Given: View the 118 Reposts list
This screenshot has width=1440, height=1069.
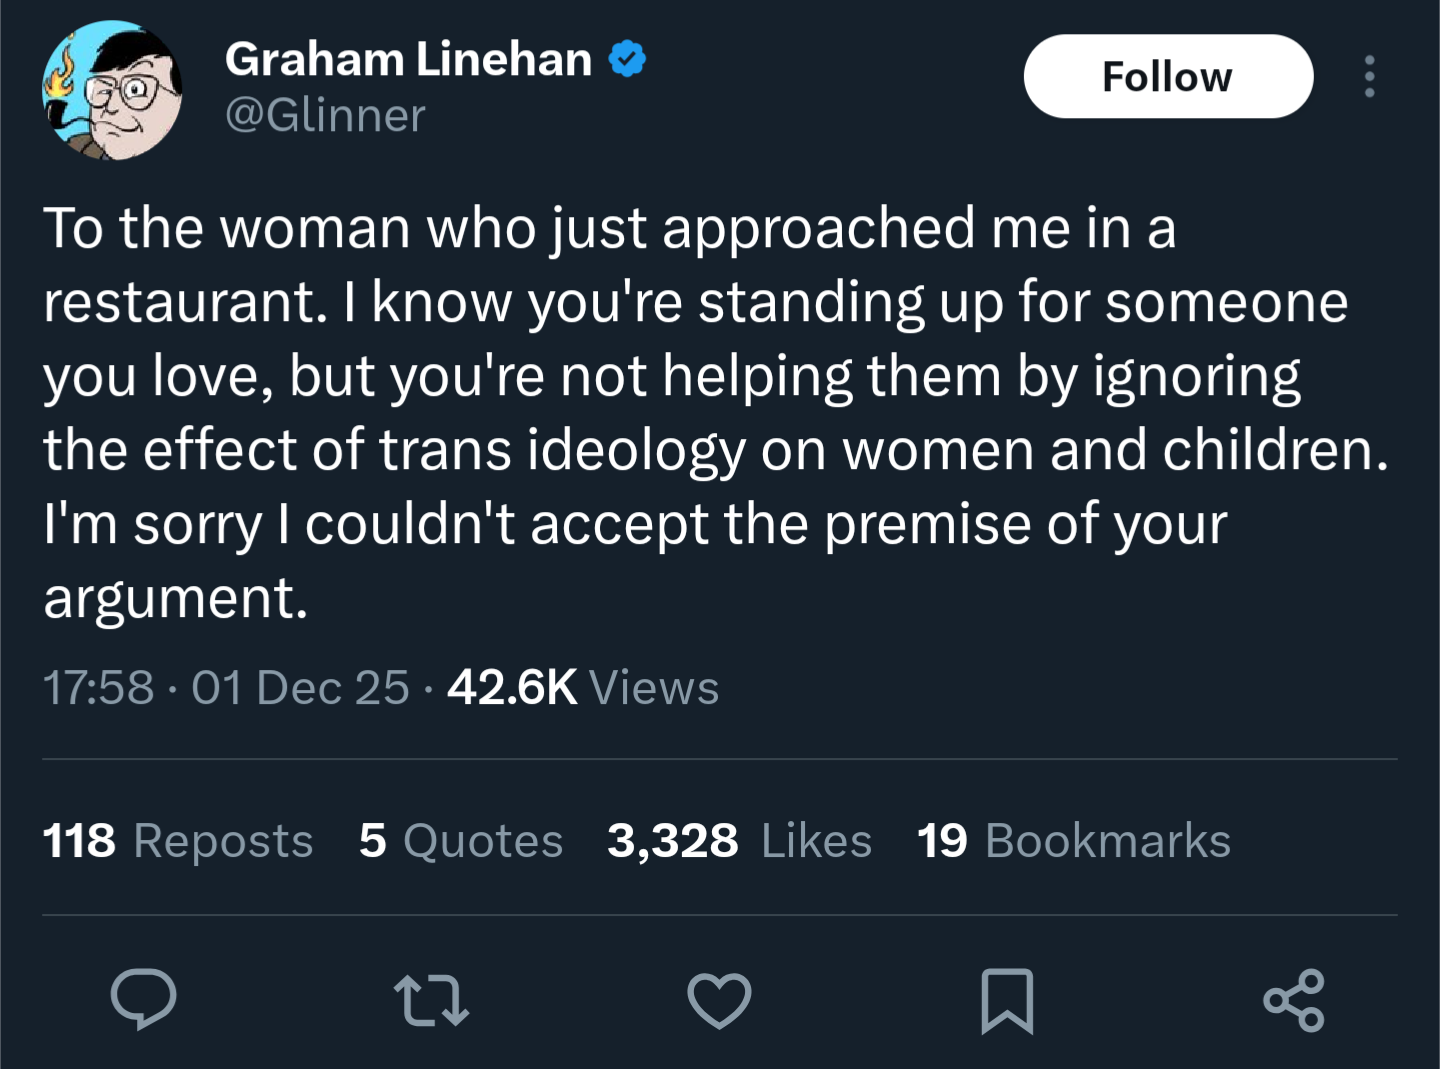Looking at the screenshot, I should pyautogui.click(x=178, y=840).
